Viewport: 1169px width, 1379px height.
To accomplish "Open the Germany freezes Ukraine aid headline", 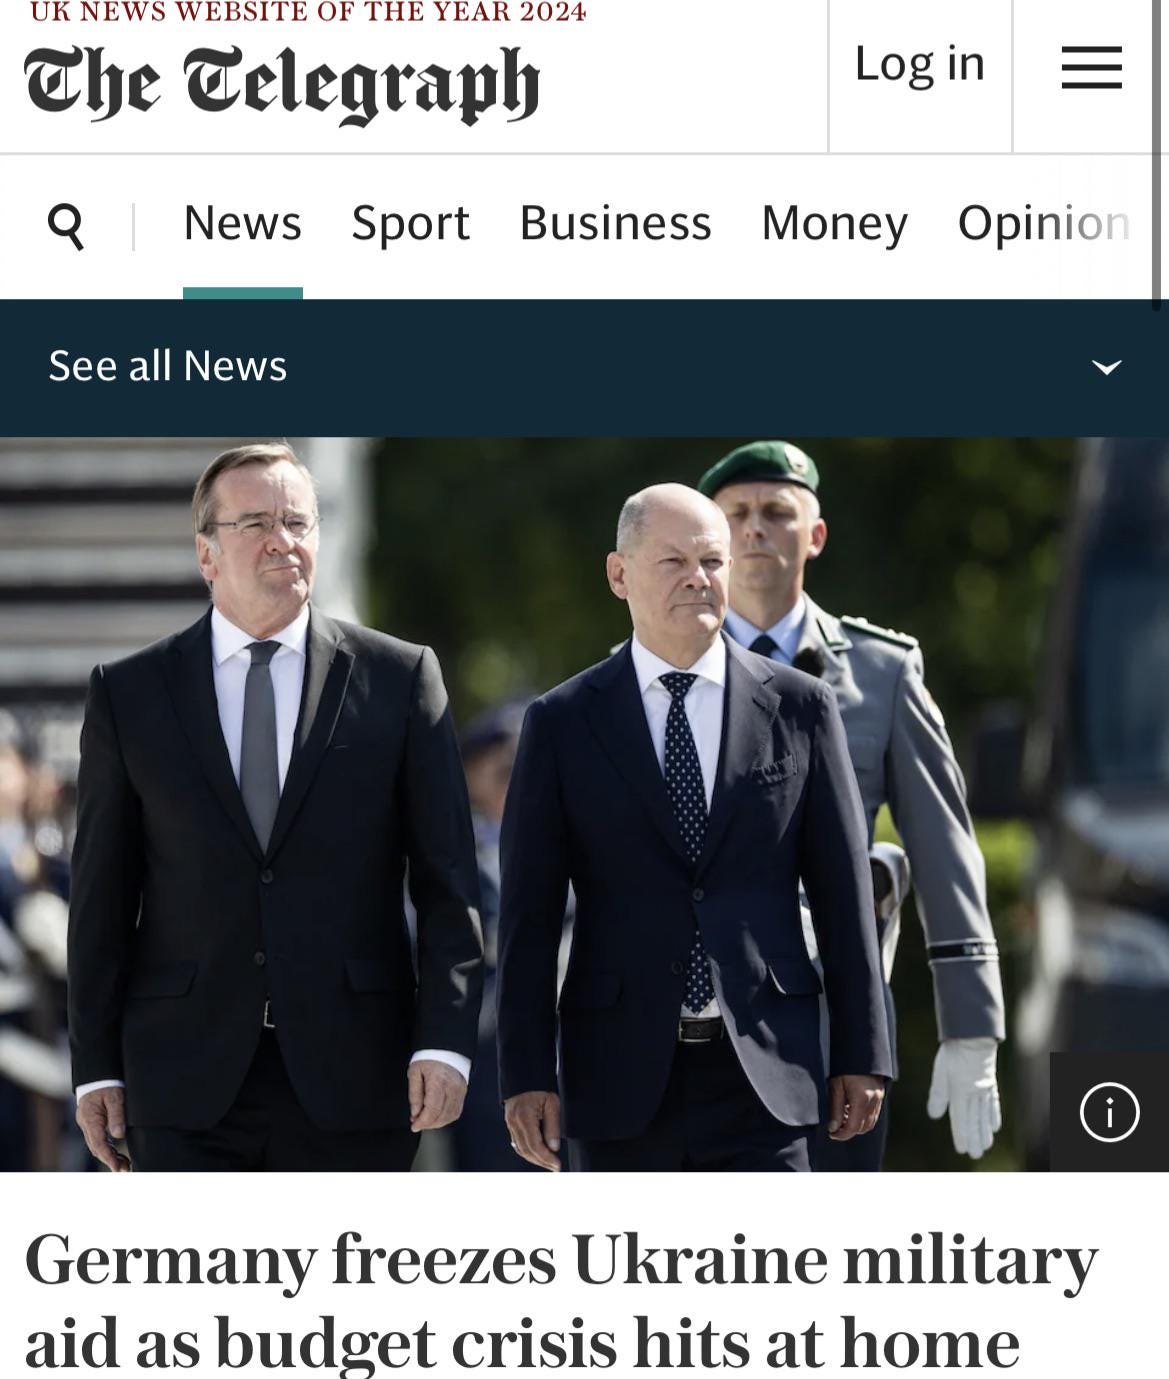I will pos(561,1300).
